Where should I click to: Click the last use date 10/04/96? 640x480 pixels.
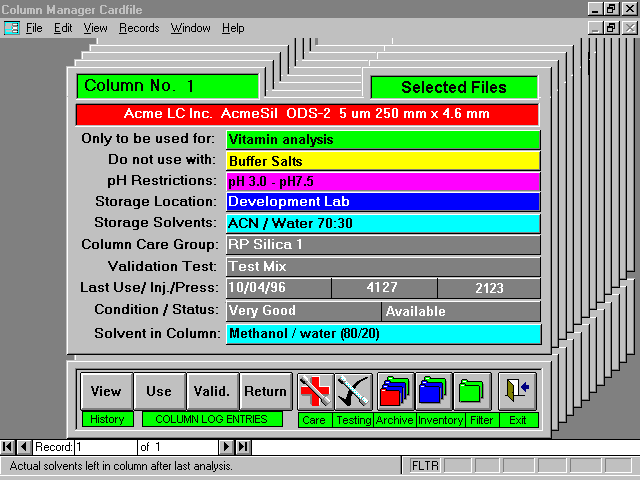pos(279,288)
